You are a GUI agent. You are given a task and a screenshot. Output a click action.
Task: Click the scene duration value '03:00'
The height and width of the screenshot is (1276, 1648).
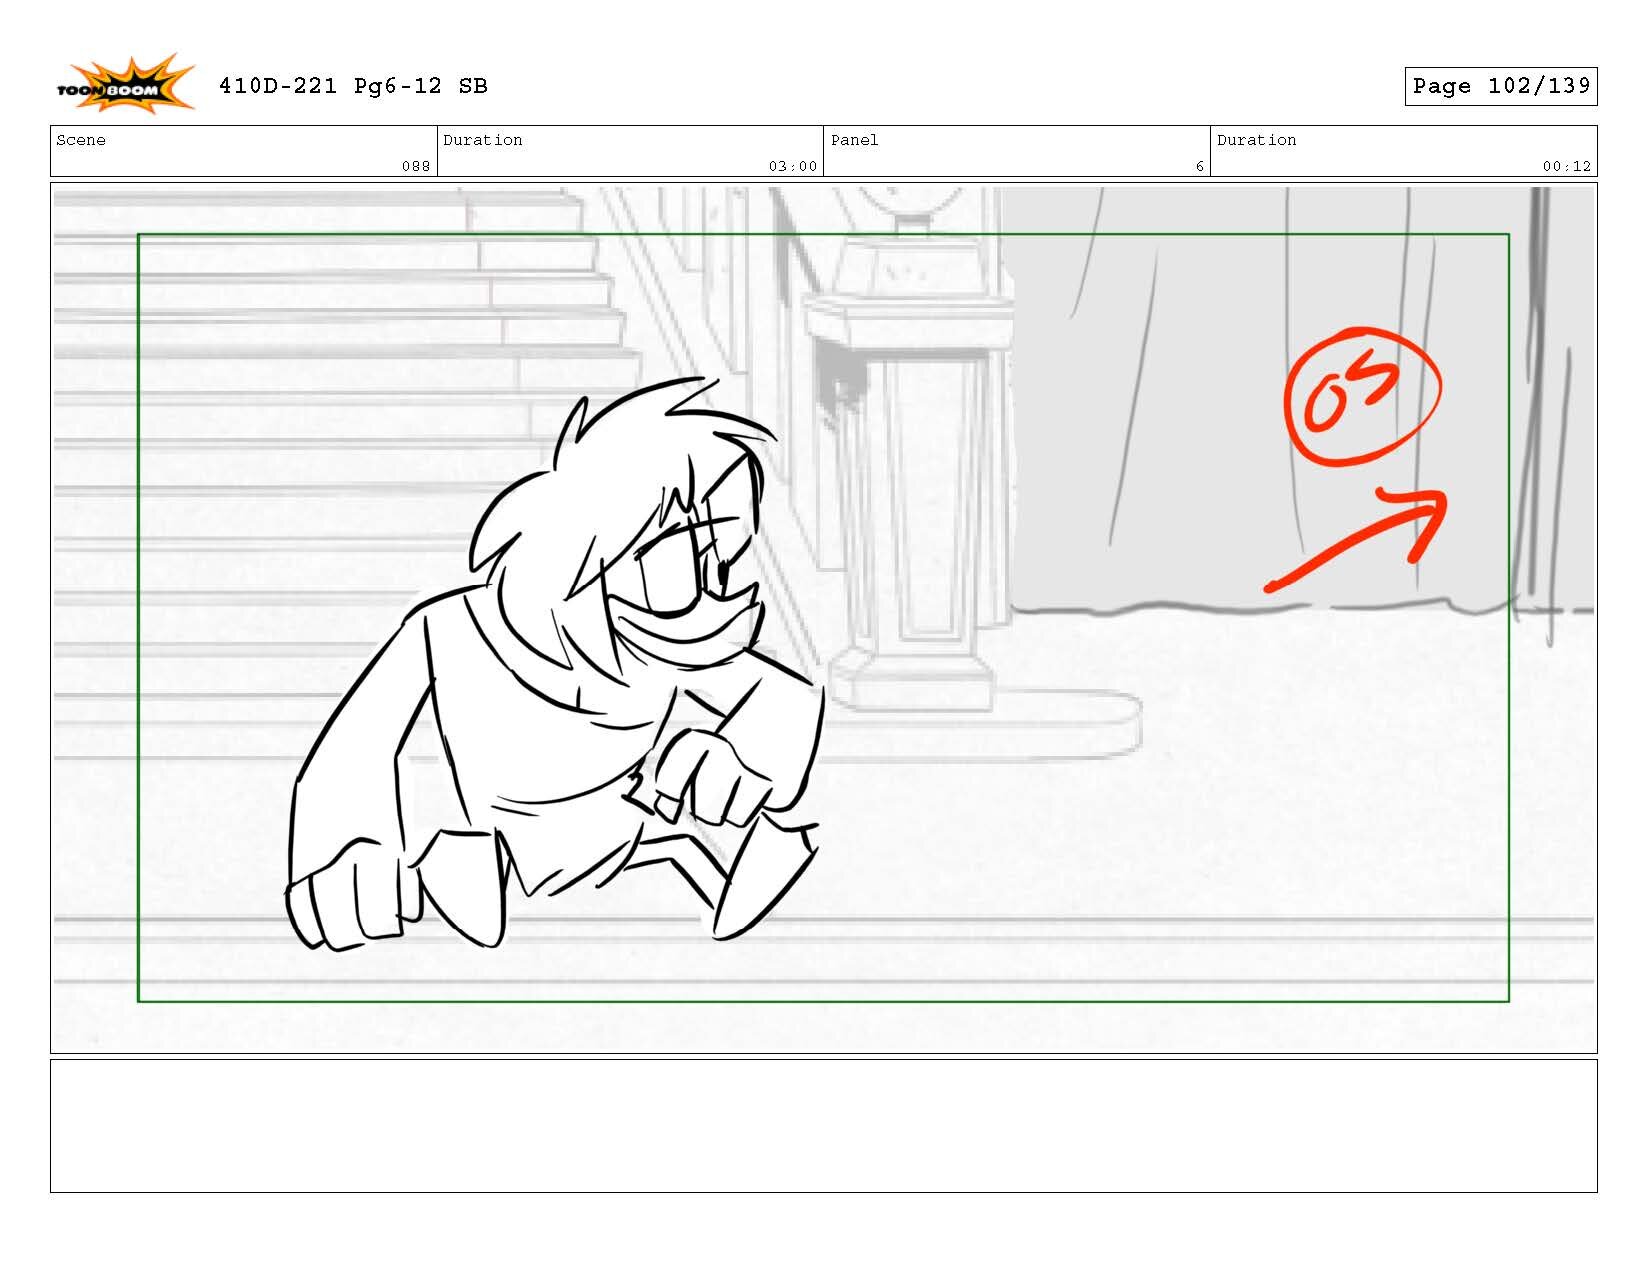pyautogui.click(x=793, y=166)
